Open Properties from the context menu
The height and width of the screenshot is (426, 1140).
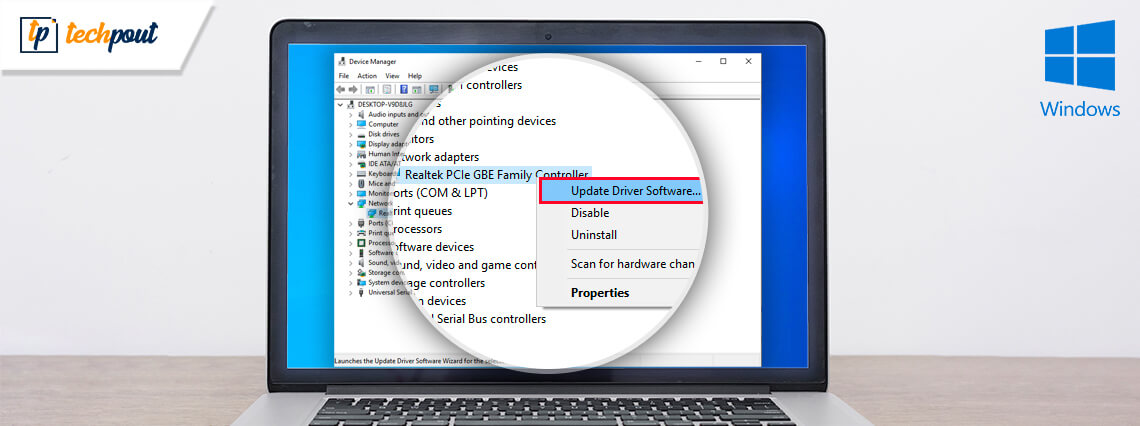600,293
